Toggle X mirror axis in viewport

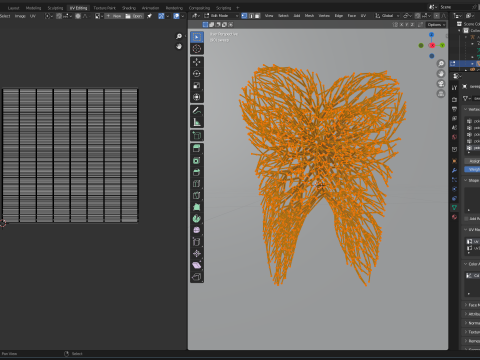402,25
